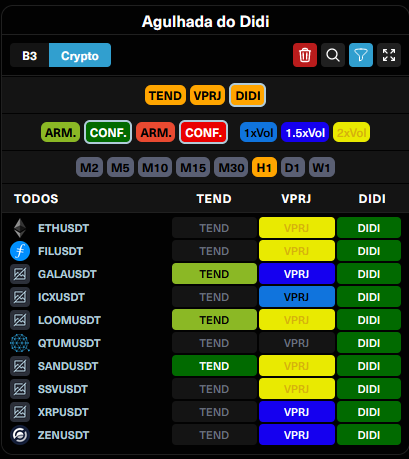Toggle the 1xVol volume filter

[259, 132]
